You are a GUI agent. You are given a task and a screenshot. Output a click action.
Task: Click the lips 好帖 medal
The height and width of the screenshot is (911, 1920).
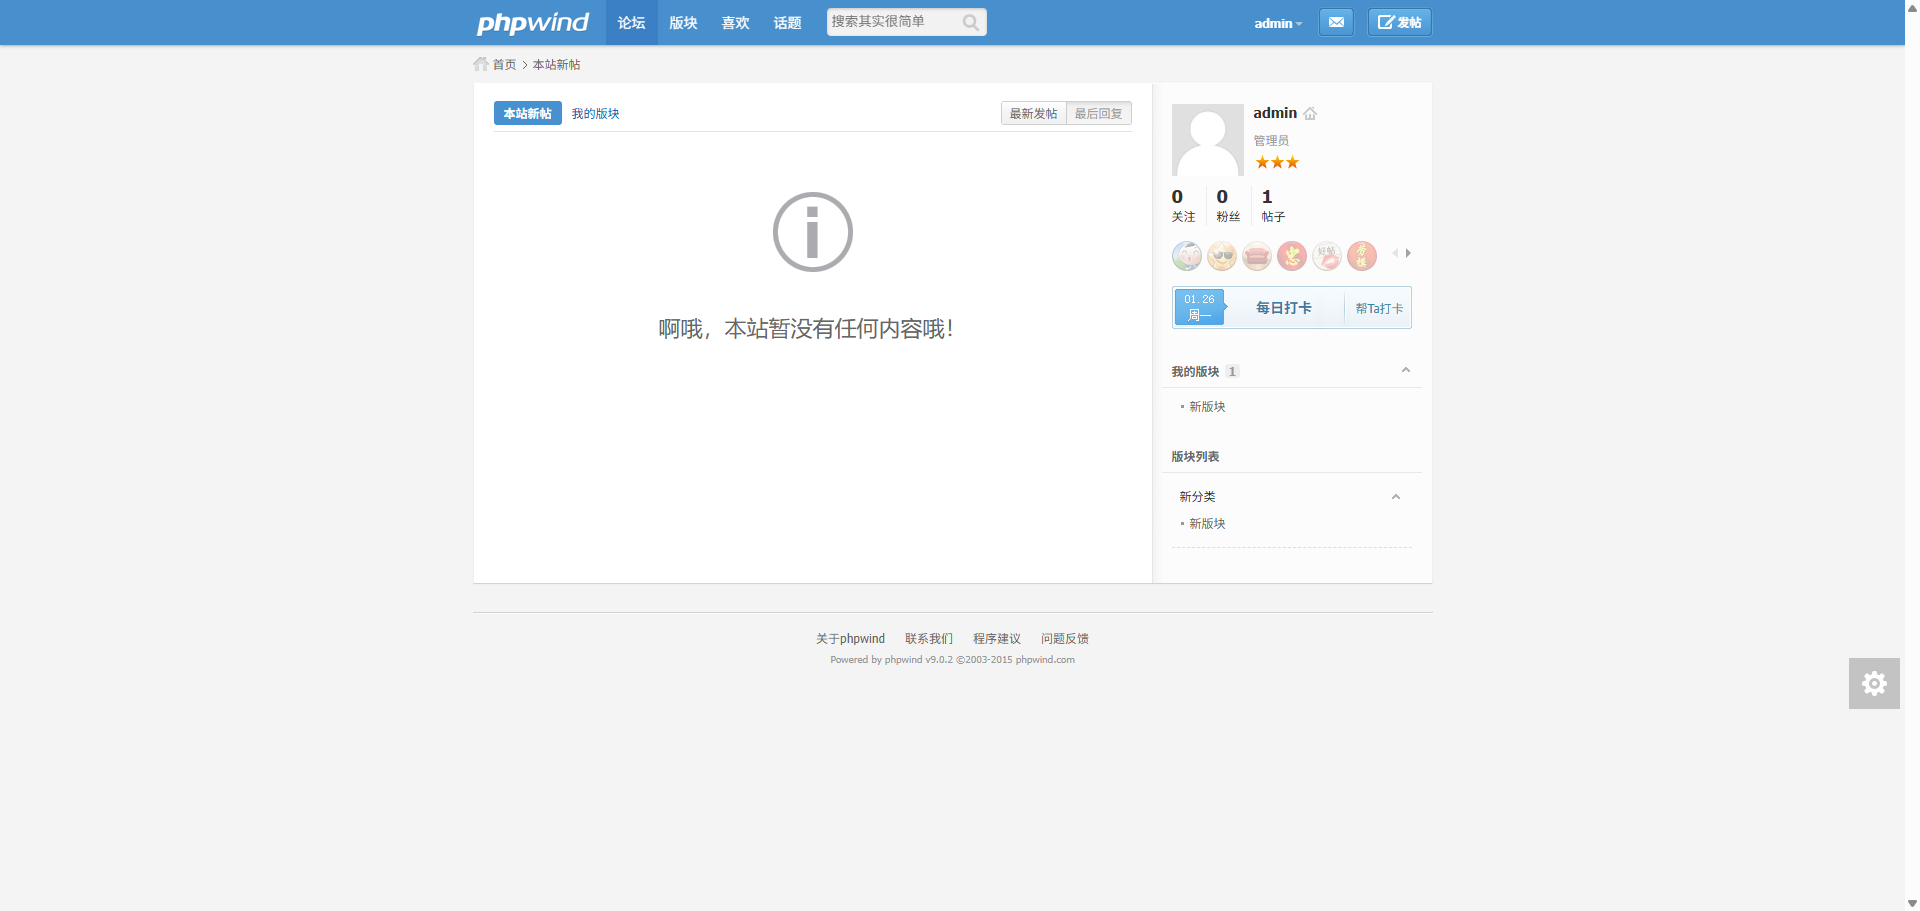(x=1326, y=257)
